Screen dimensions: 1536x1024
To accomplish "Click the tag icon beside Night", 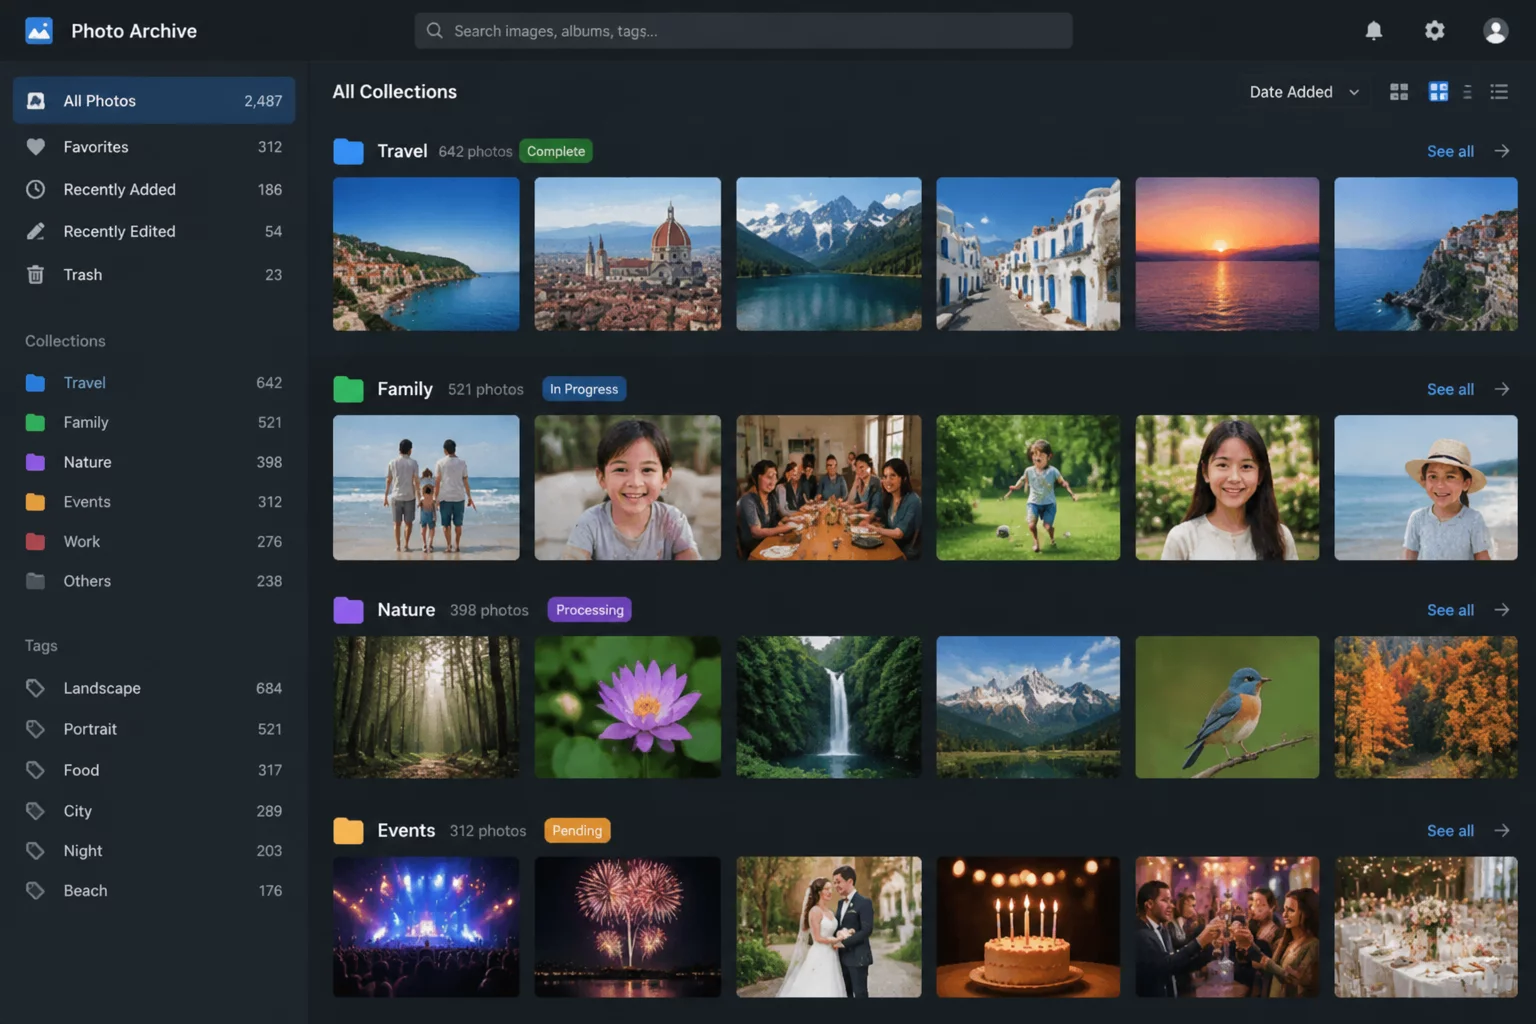I will 36,851.
